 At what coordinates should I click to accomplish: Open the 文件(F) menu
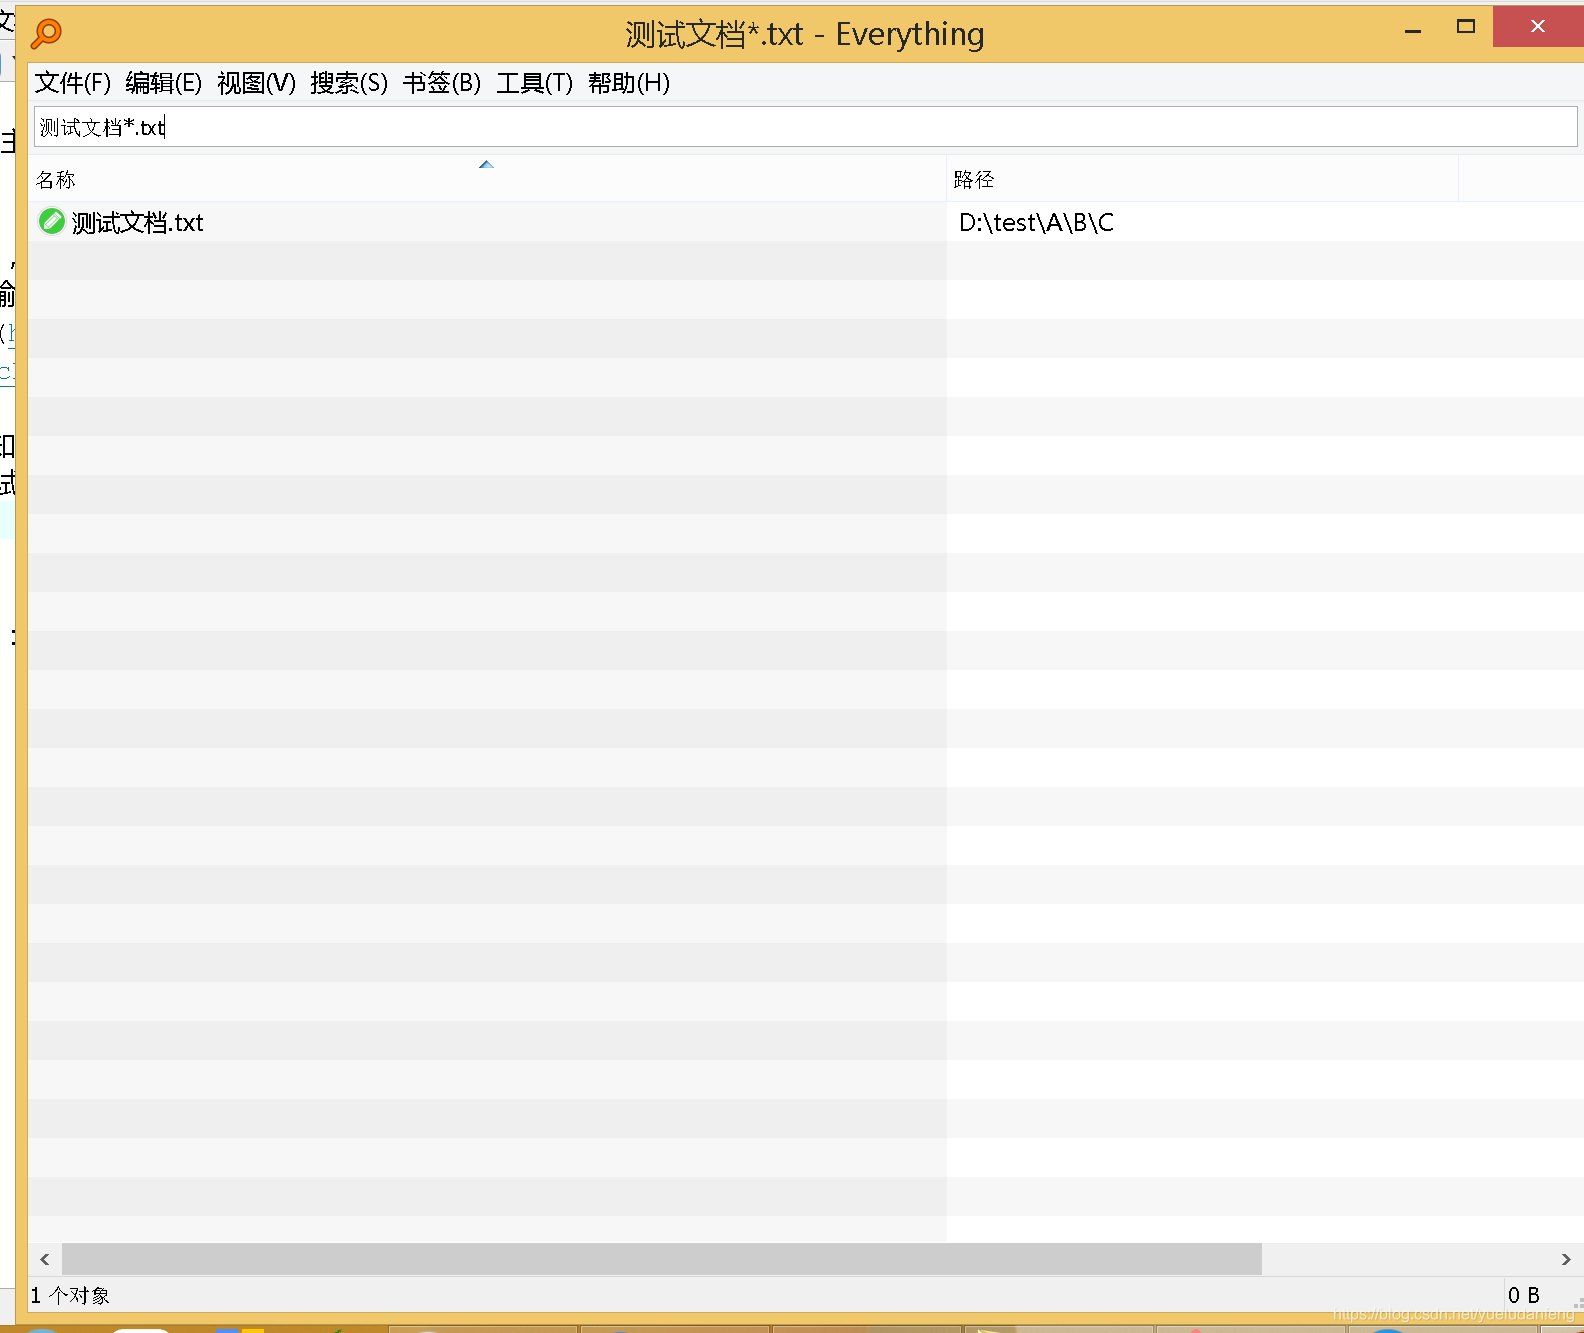(73, 83)
